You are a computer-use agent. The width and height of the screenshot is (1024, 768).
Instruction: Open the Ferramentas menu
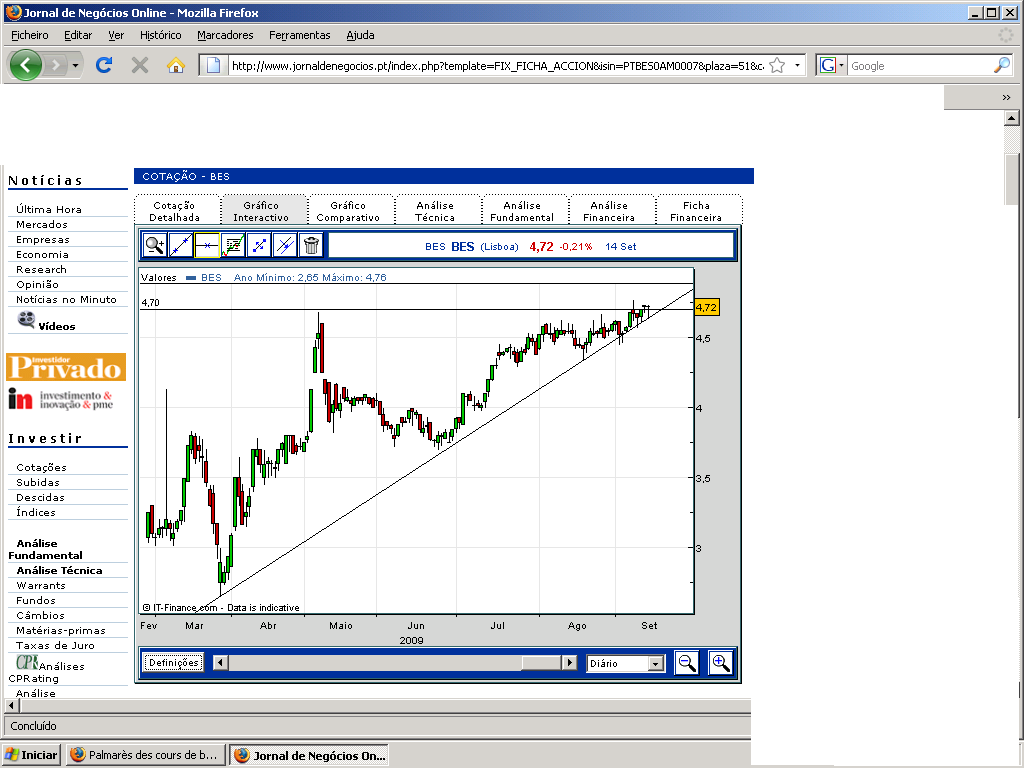(x=300, y=35)
